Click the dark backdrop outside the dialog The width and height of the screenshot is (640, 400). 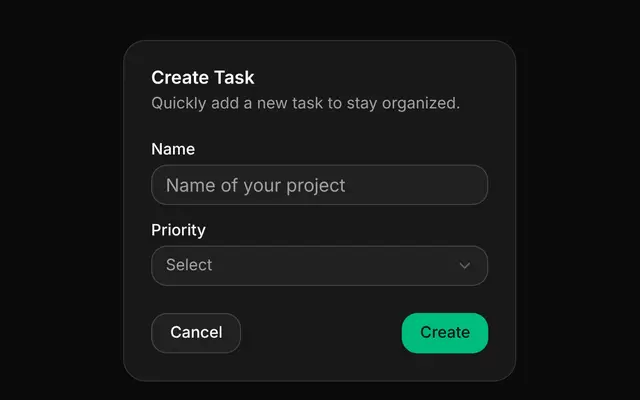click(x=61, y=204)
